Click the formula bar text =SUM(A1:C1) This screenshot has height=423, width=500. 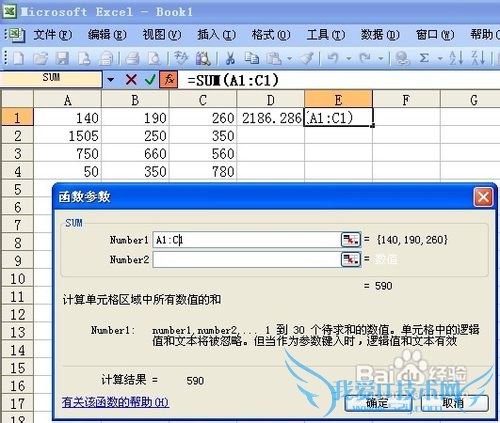(233, 80)
